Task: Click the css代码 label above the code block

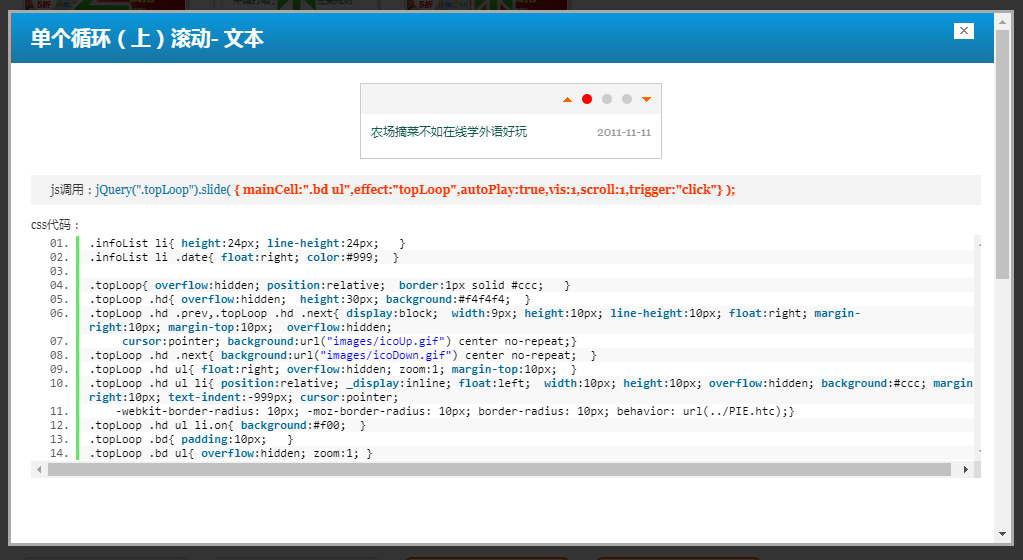Action: (x=55, y=225)
